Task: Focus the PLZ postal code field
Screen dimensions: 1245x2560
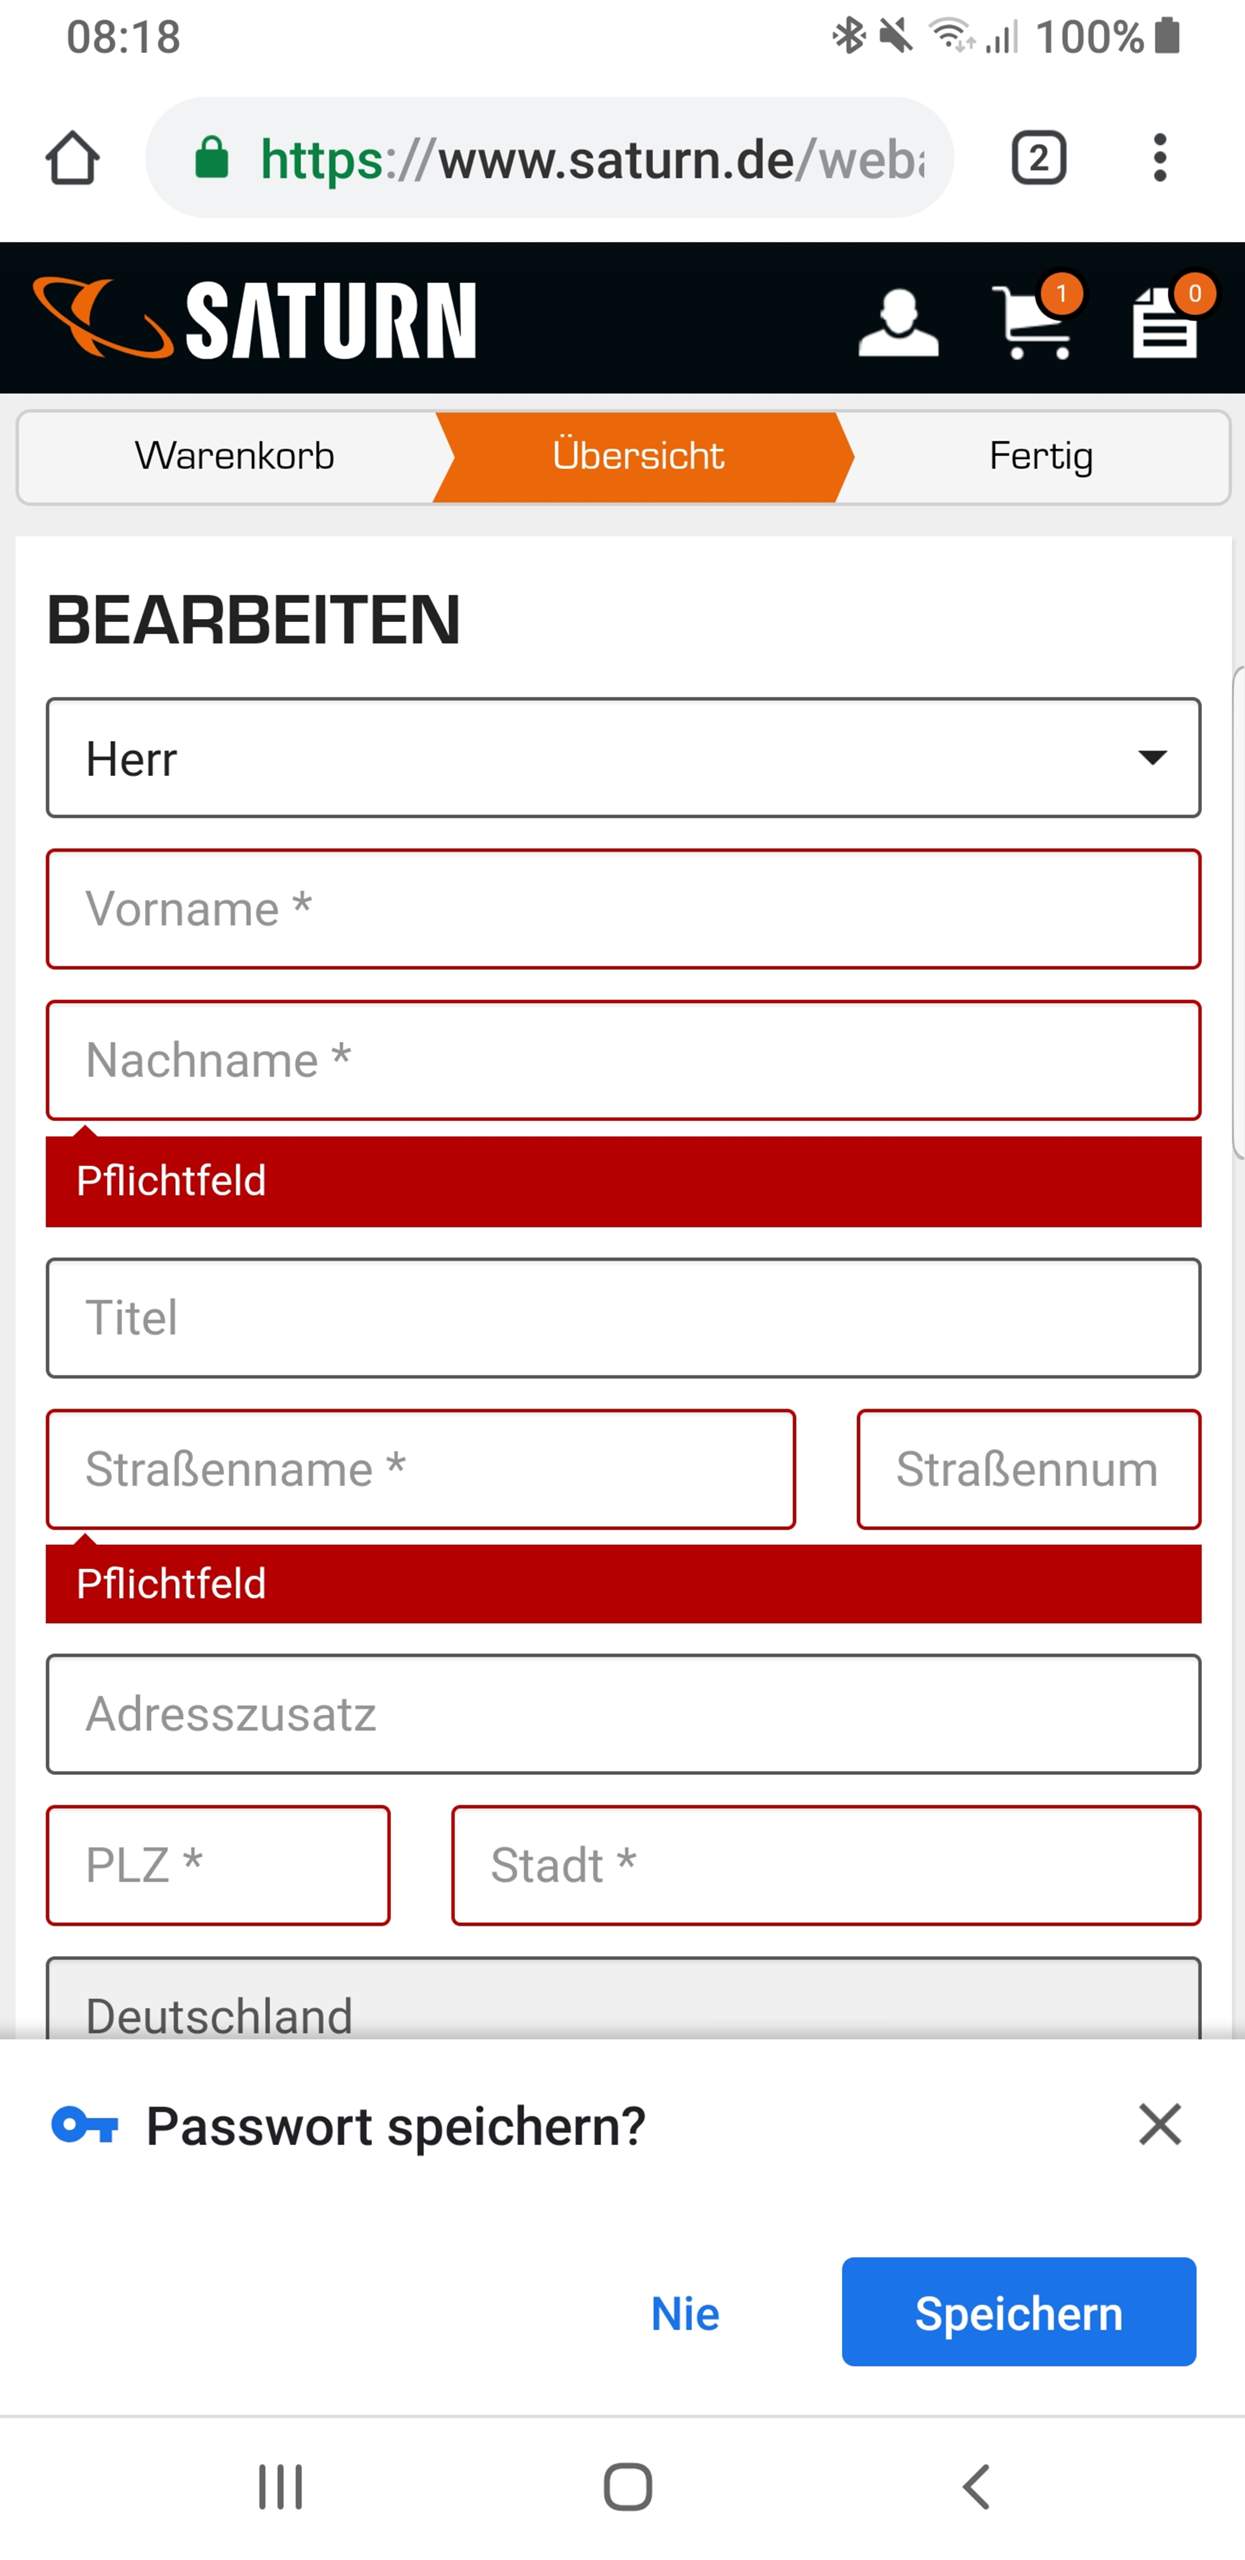Action: [x=218, y=1864]
